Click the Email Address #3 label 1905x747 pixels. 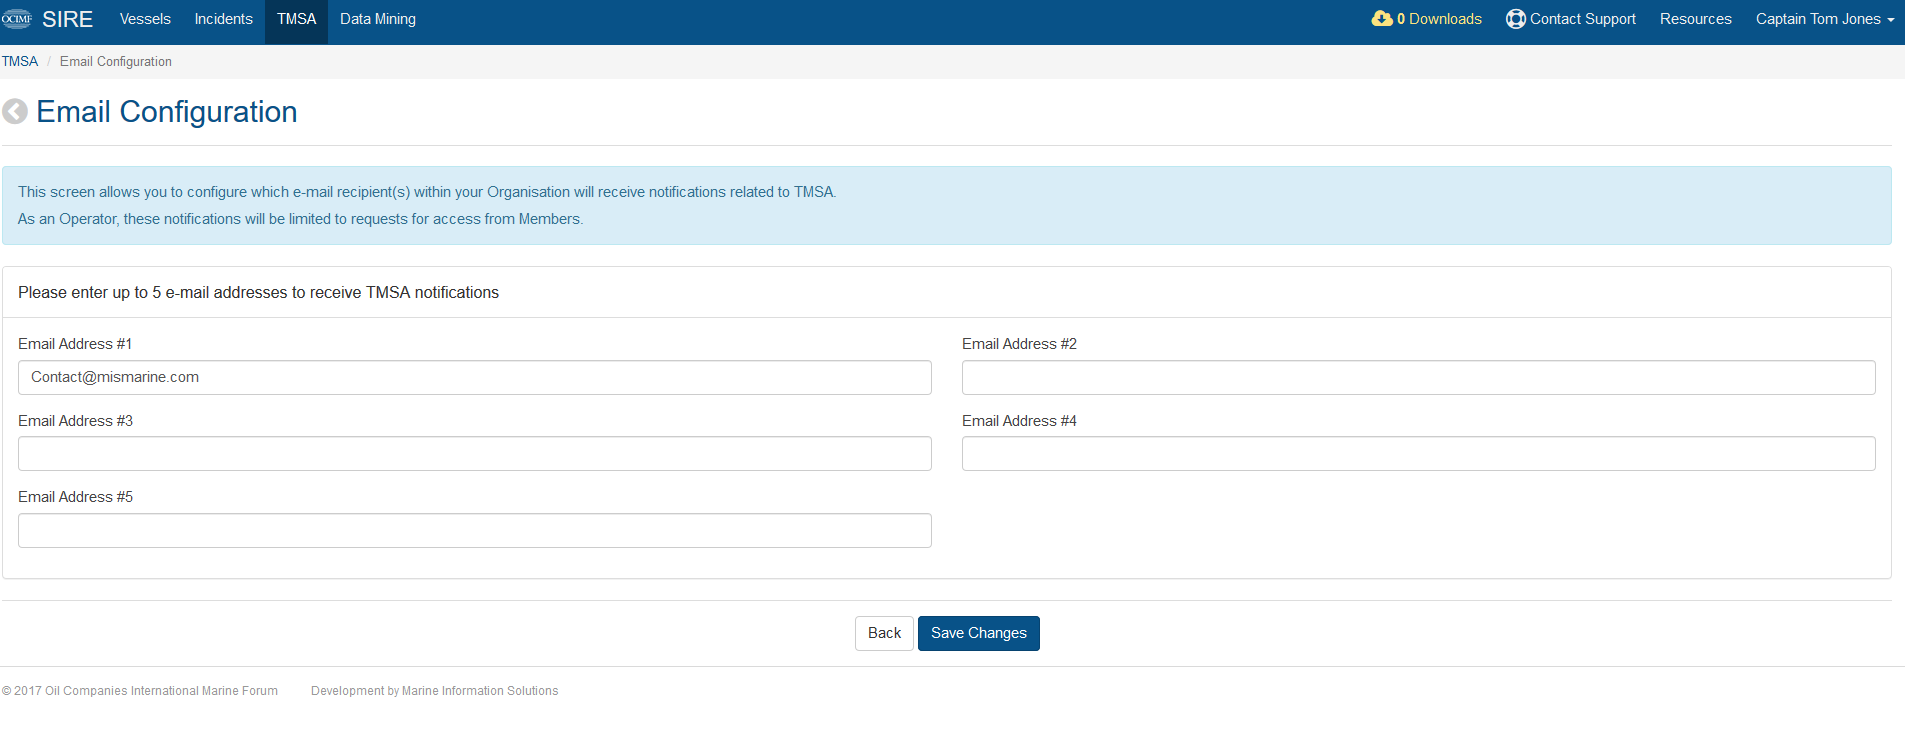click(75, 421)
